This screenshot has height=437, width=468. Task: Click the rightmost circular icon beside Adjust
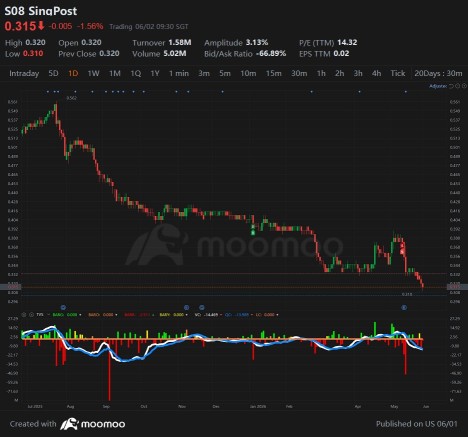(x=464, y=86)
